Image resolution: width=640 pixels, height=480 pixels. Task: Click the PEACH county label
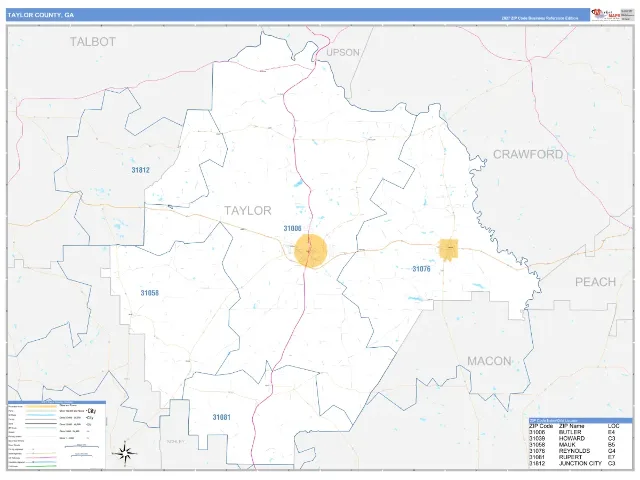[595, 282]
